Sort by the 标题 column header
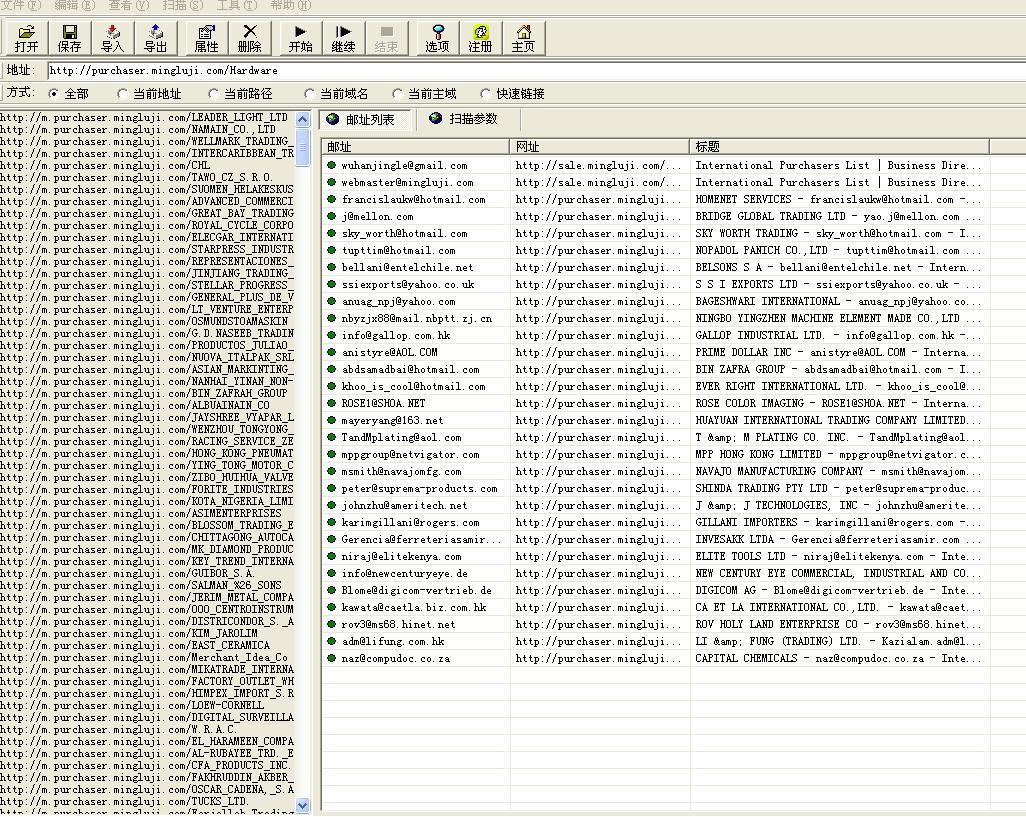 pos(840,147)
